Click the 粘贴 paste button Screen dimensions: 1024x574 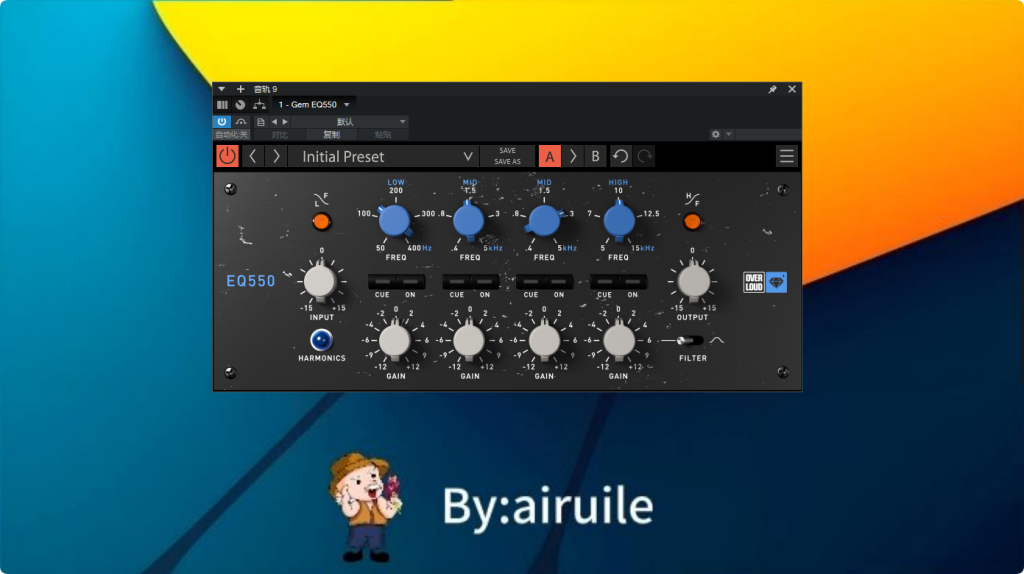[383, 135]
